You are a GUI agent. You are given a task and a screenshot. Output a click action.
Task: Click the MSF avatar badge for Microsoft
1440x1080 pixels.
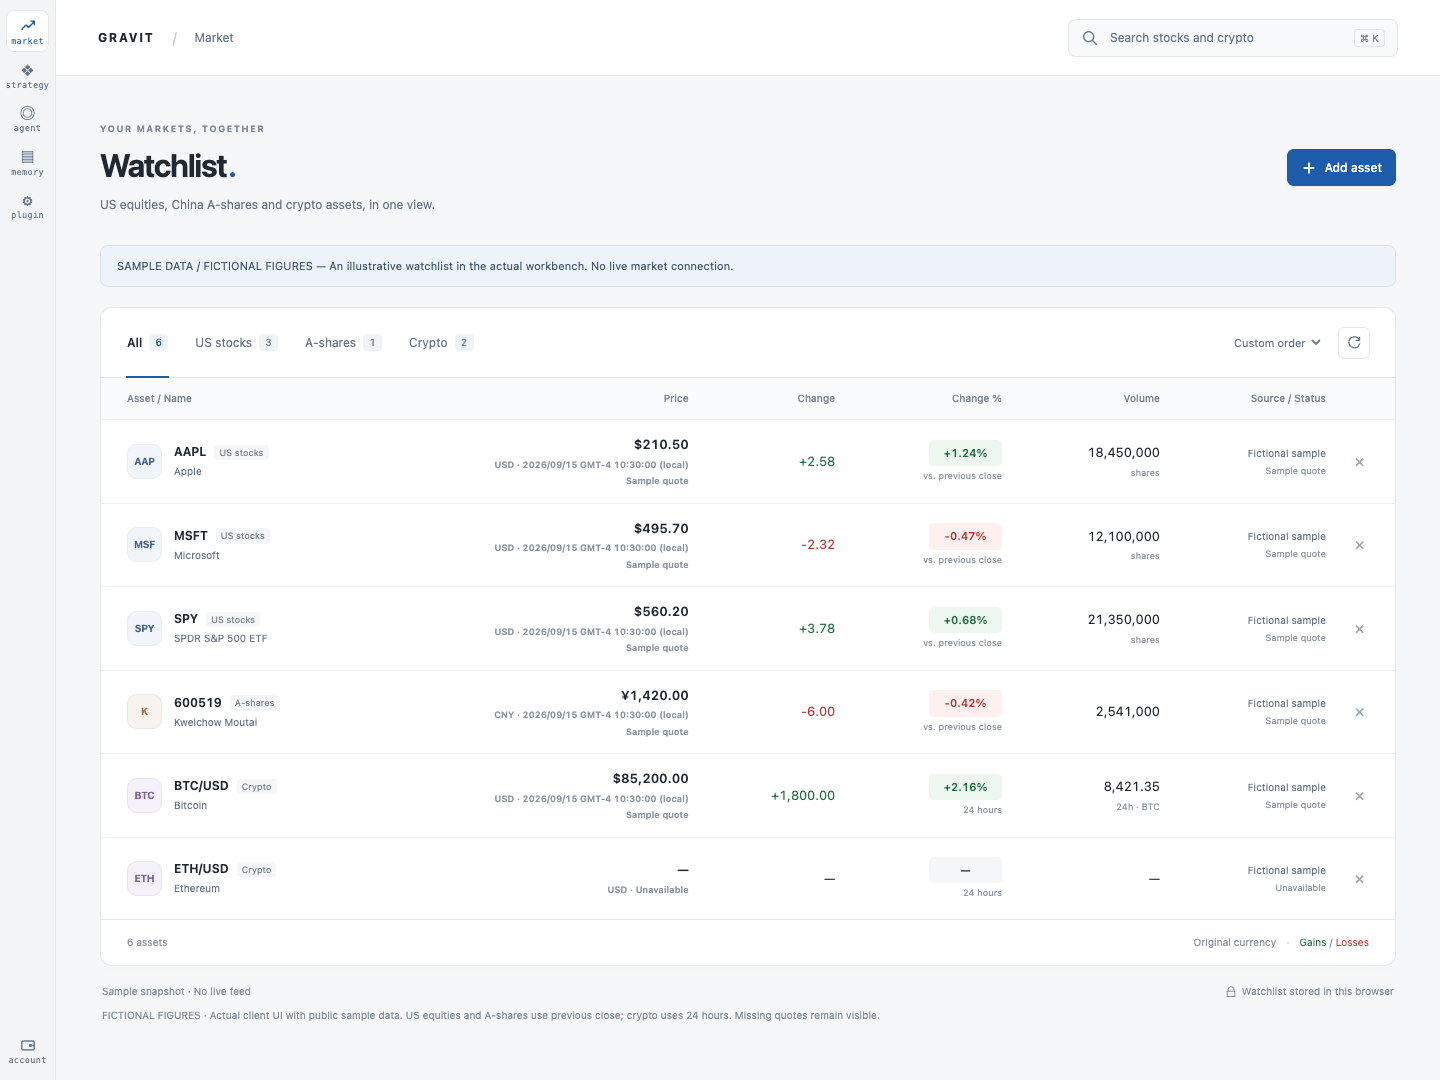click(145, 545)
